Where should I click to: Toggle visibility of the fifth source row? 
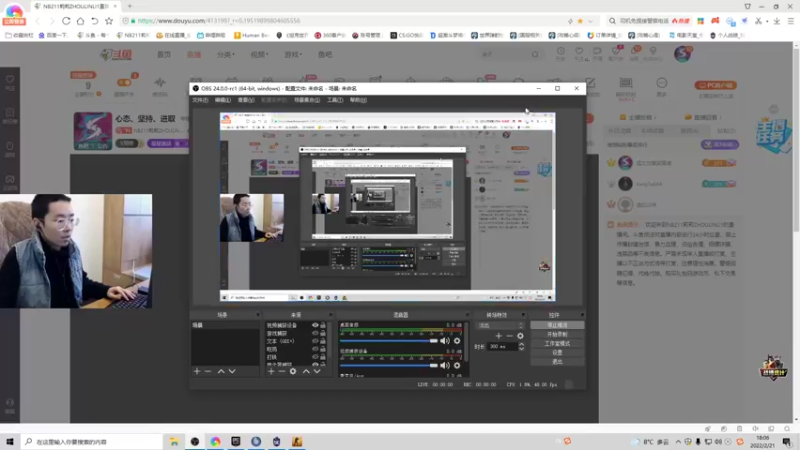click(x=315, y=357)
